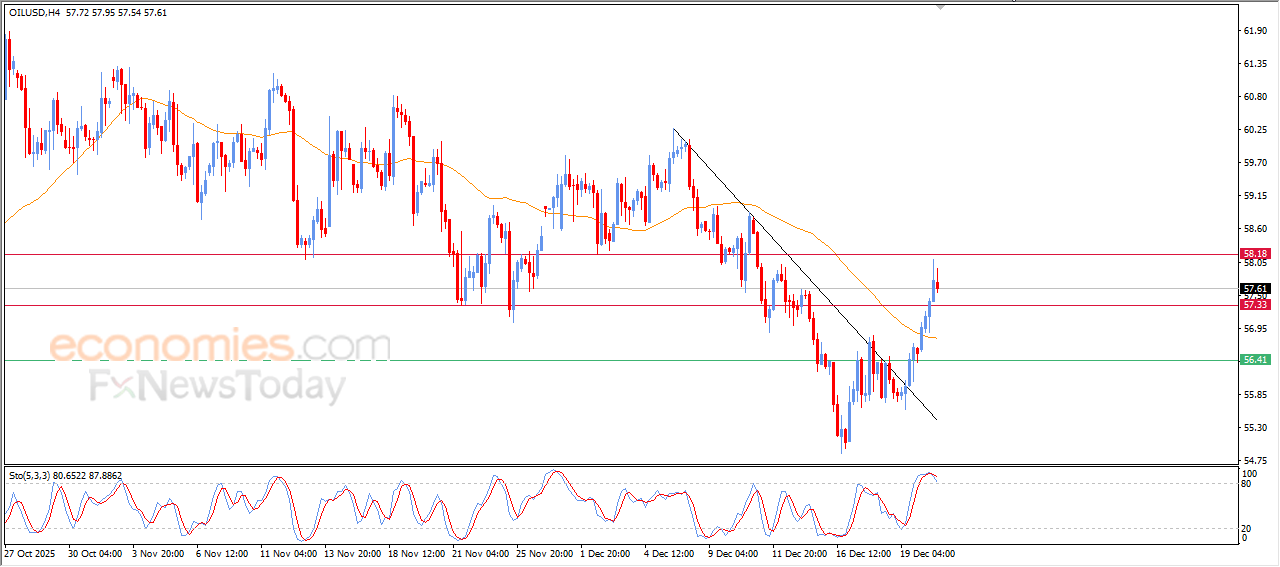Image resolution: width=1280 pixels, height=567 pixels.
Task: Click the 9 Dec 04:00 time label
Action: point(735,552)
